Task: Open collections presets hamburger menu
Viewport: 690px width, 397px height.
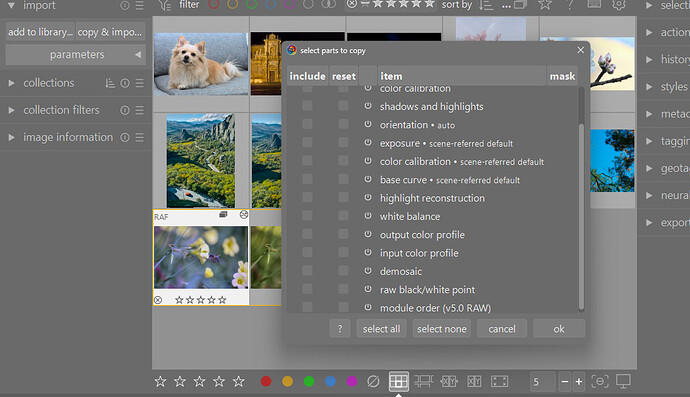Action: (x=139, y=83)
